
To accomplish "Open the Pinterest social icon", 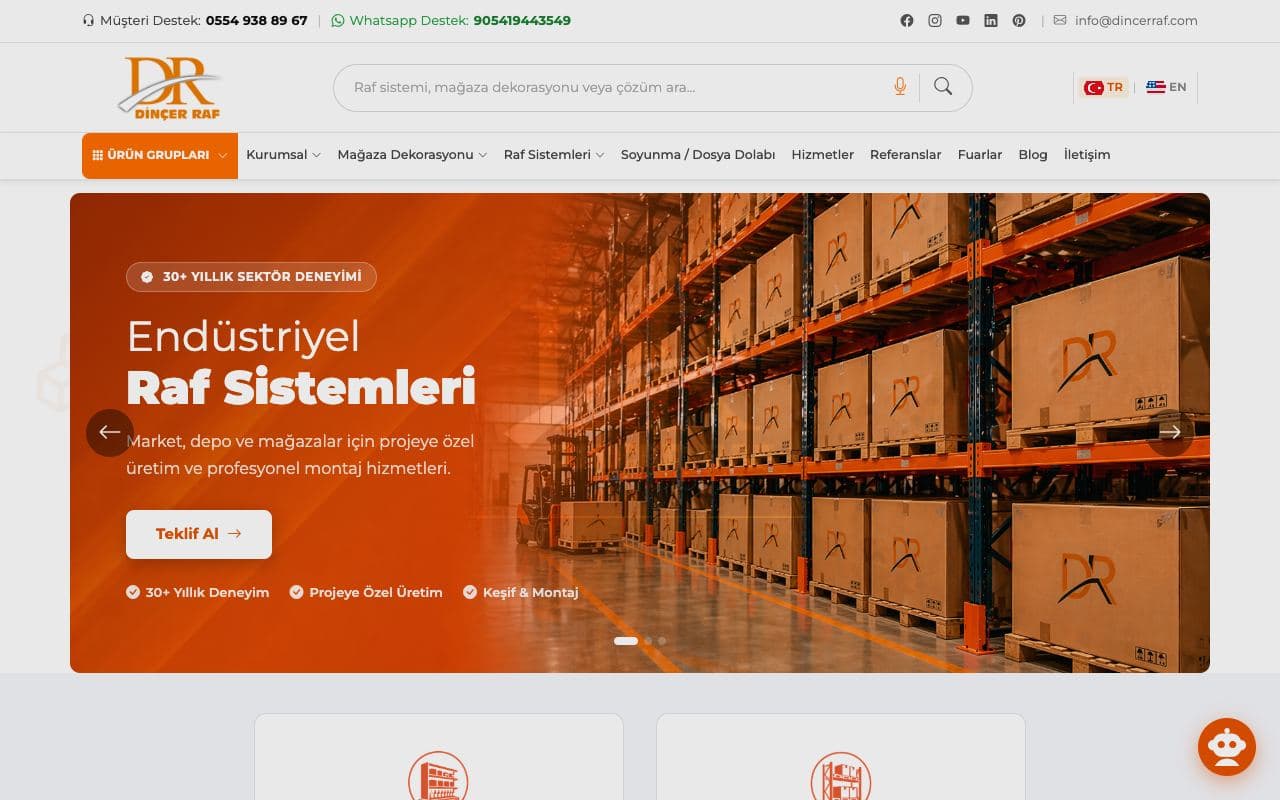I will (1019, 20).
